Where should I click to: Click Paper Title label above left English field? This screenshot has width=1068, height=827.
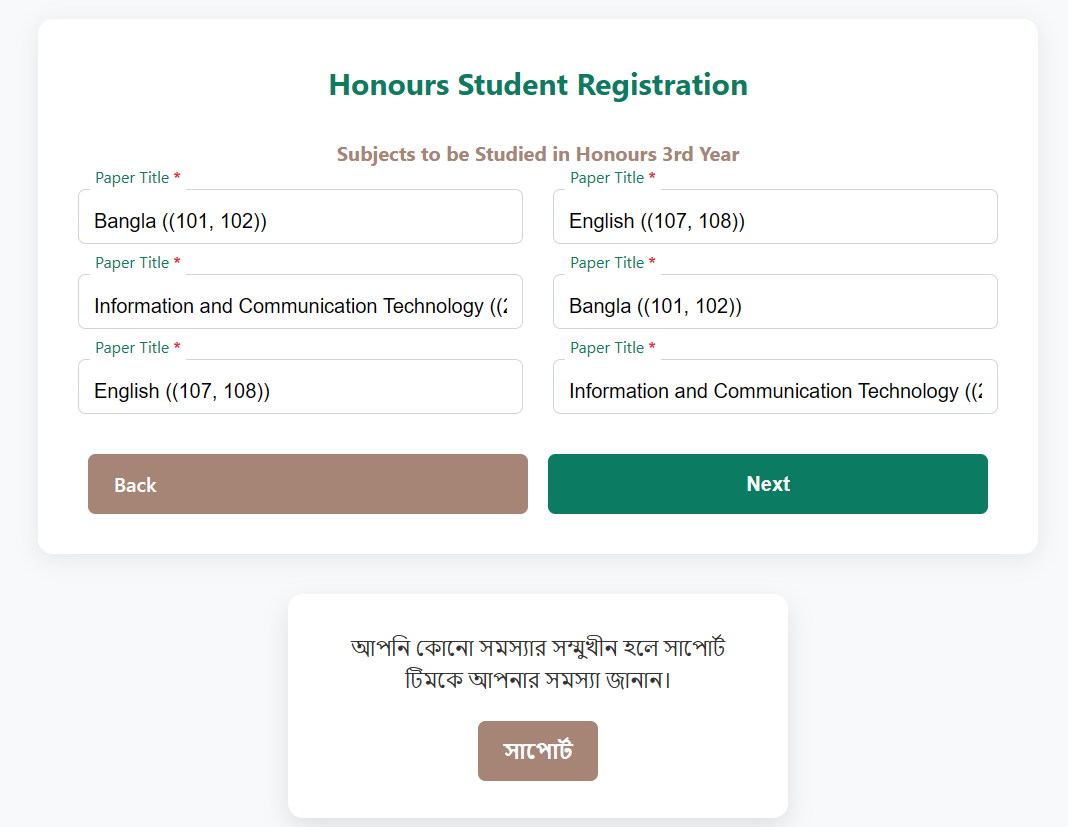click(132, 348)
